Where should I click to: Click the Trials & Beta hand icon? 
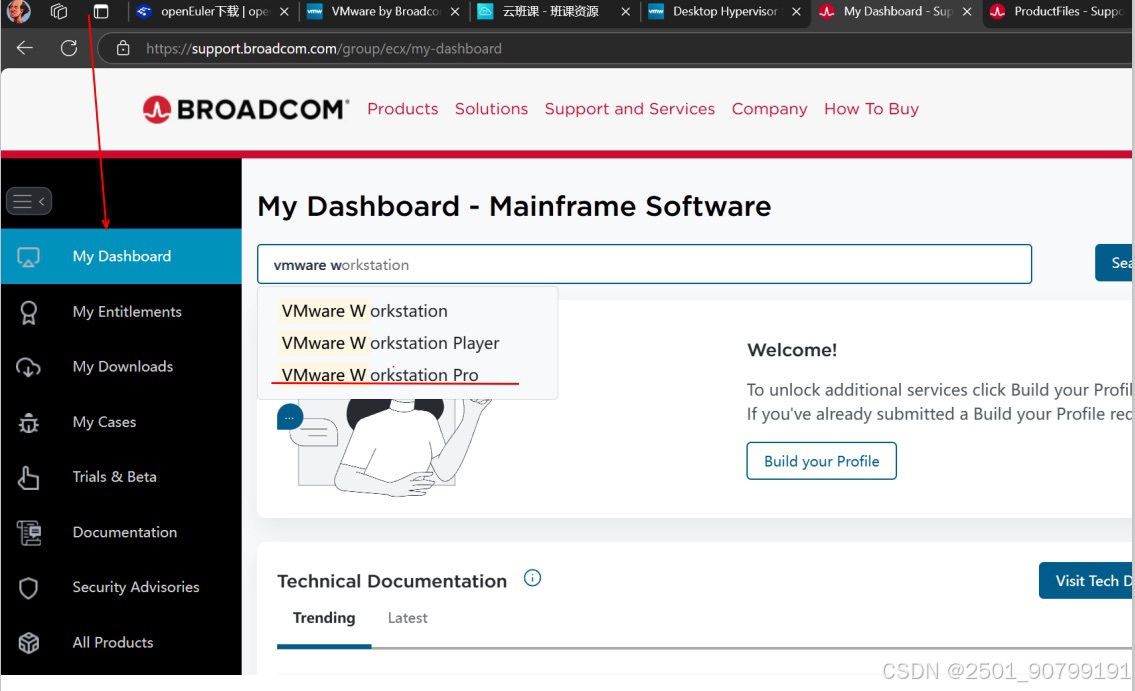click(x=28, y=478)
